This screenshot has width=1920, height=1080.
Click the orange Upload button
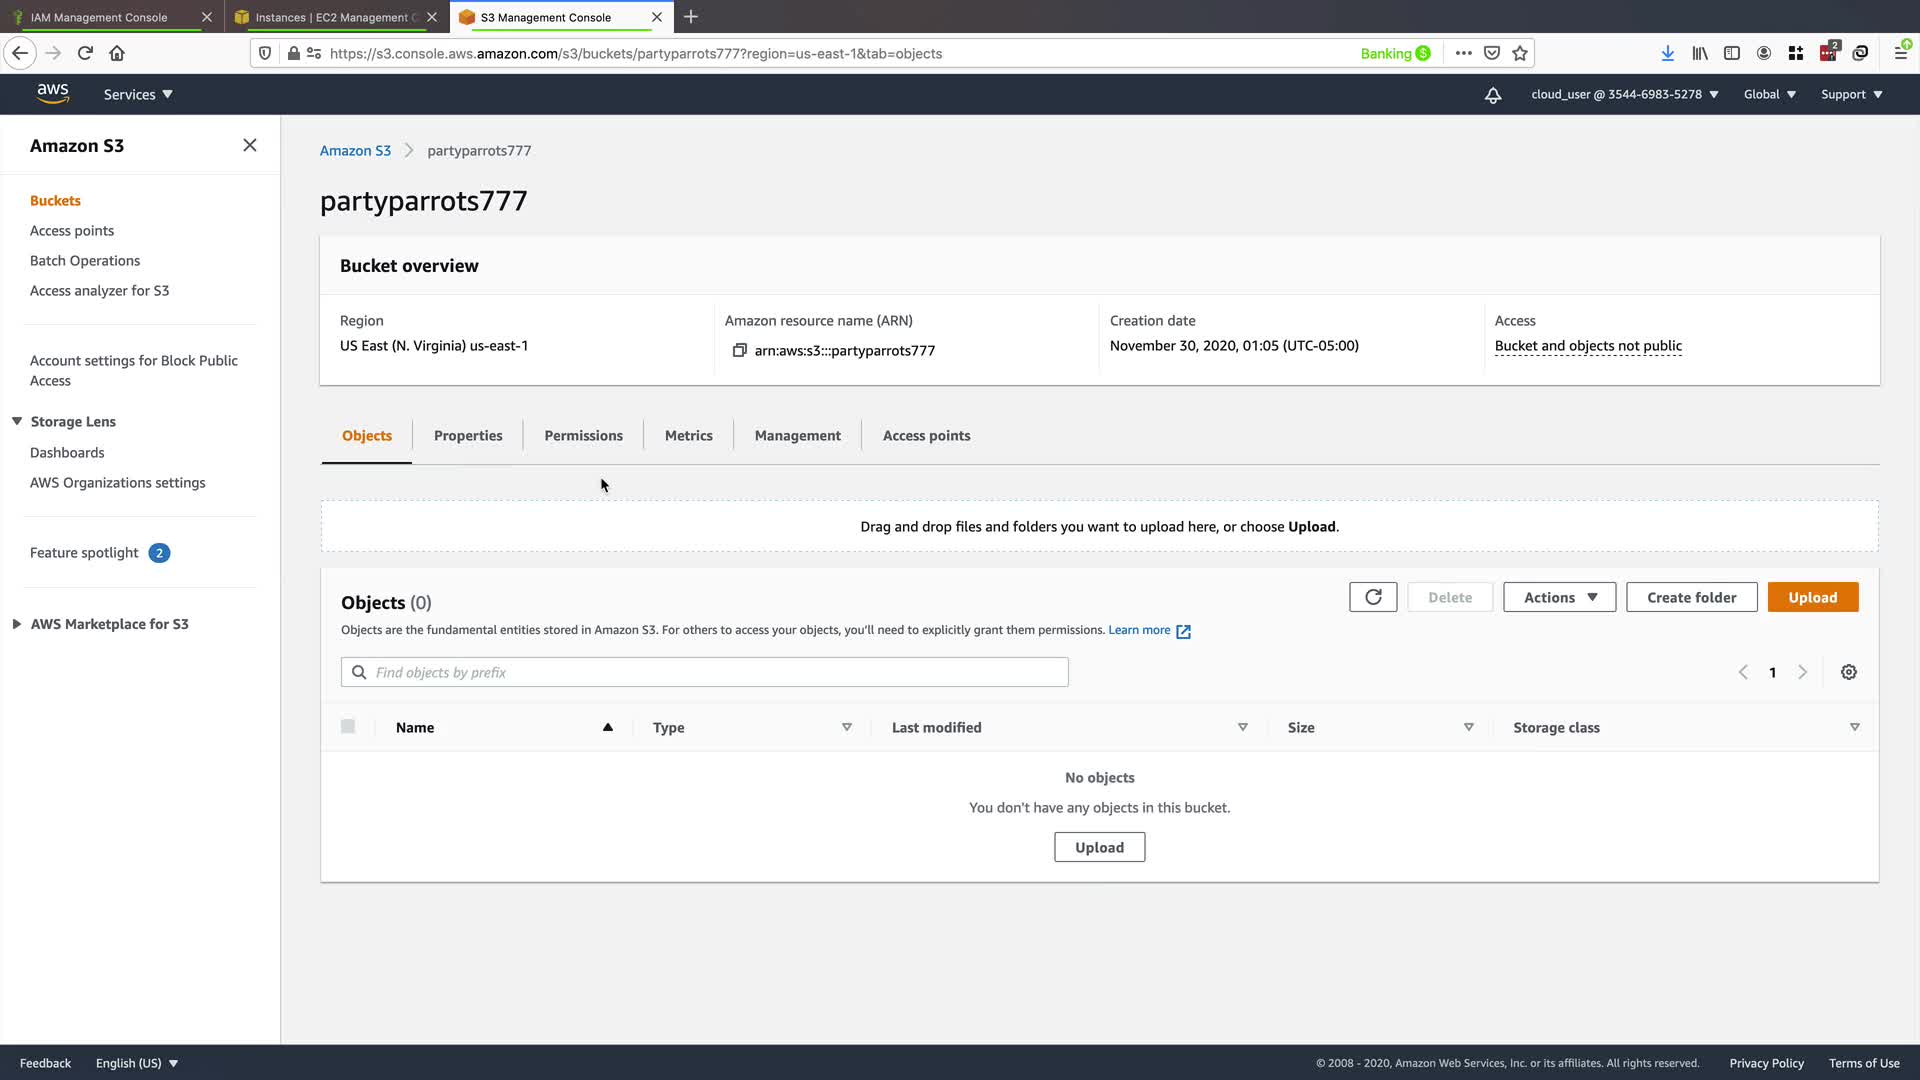tap(1812, 597)
